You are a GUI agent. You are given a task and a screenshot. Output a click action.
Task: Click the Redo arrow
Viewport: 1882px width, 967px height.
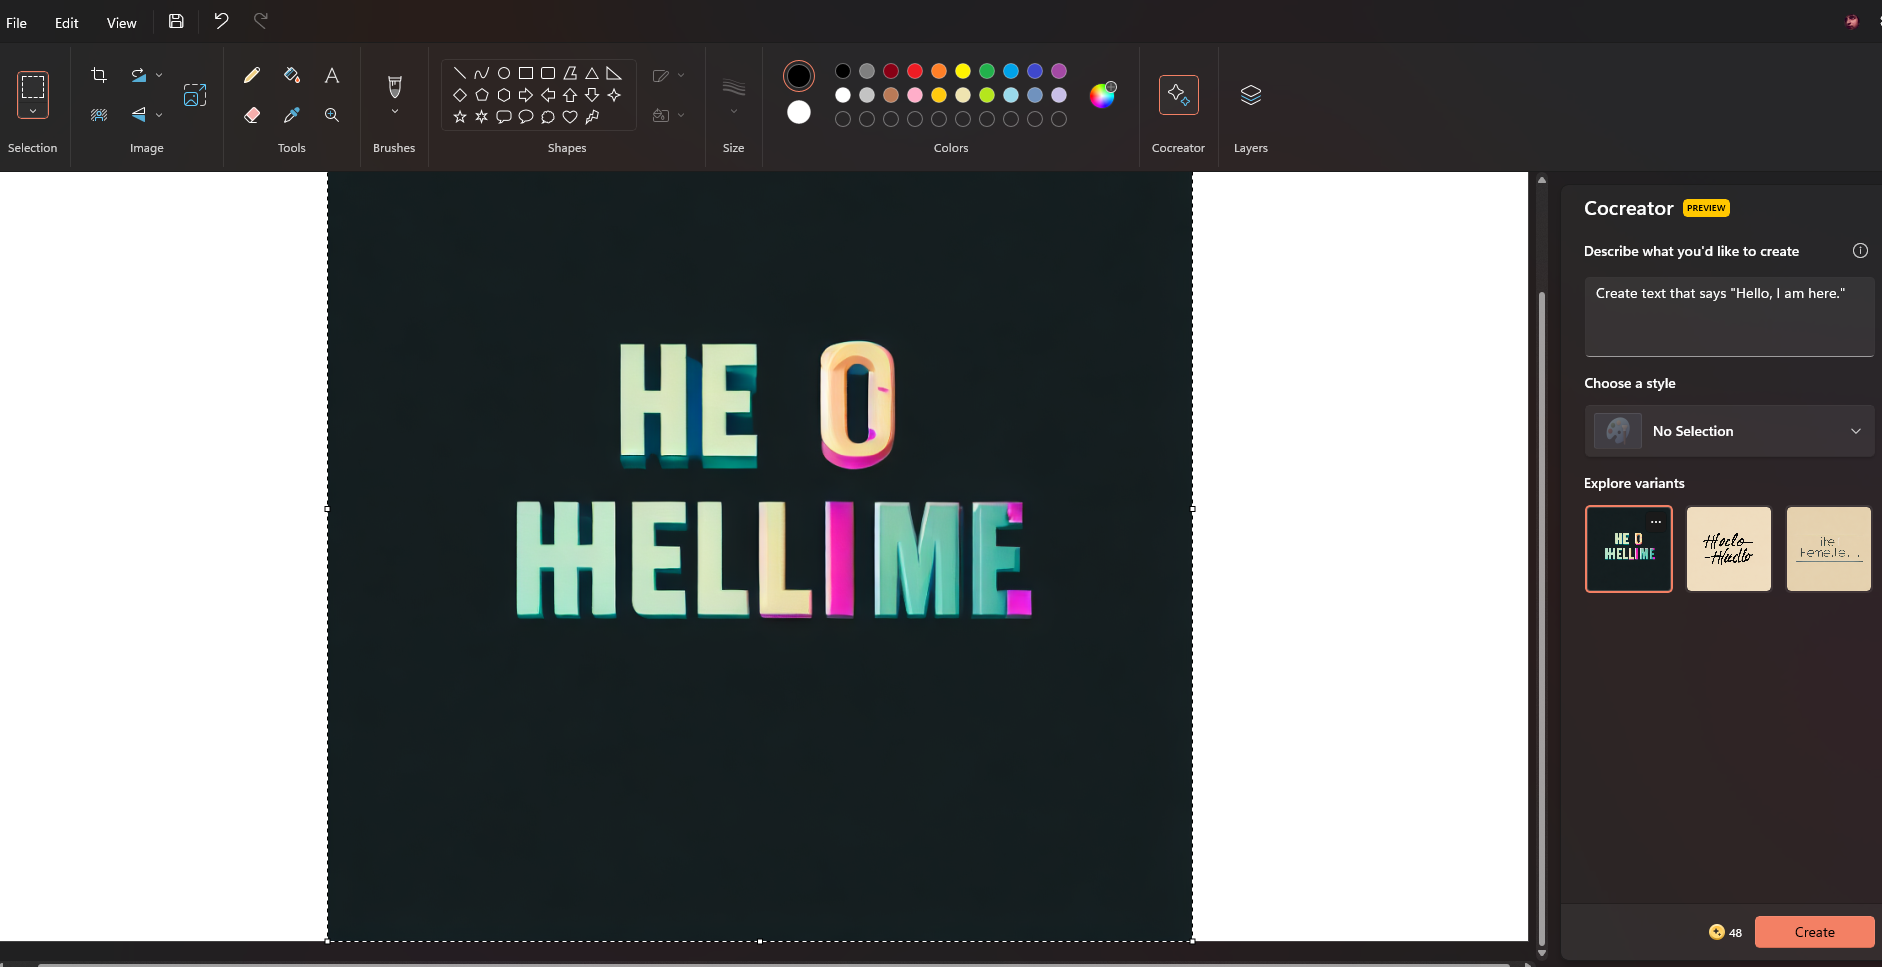tap(261, 21)
